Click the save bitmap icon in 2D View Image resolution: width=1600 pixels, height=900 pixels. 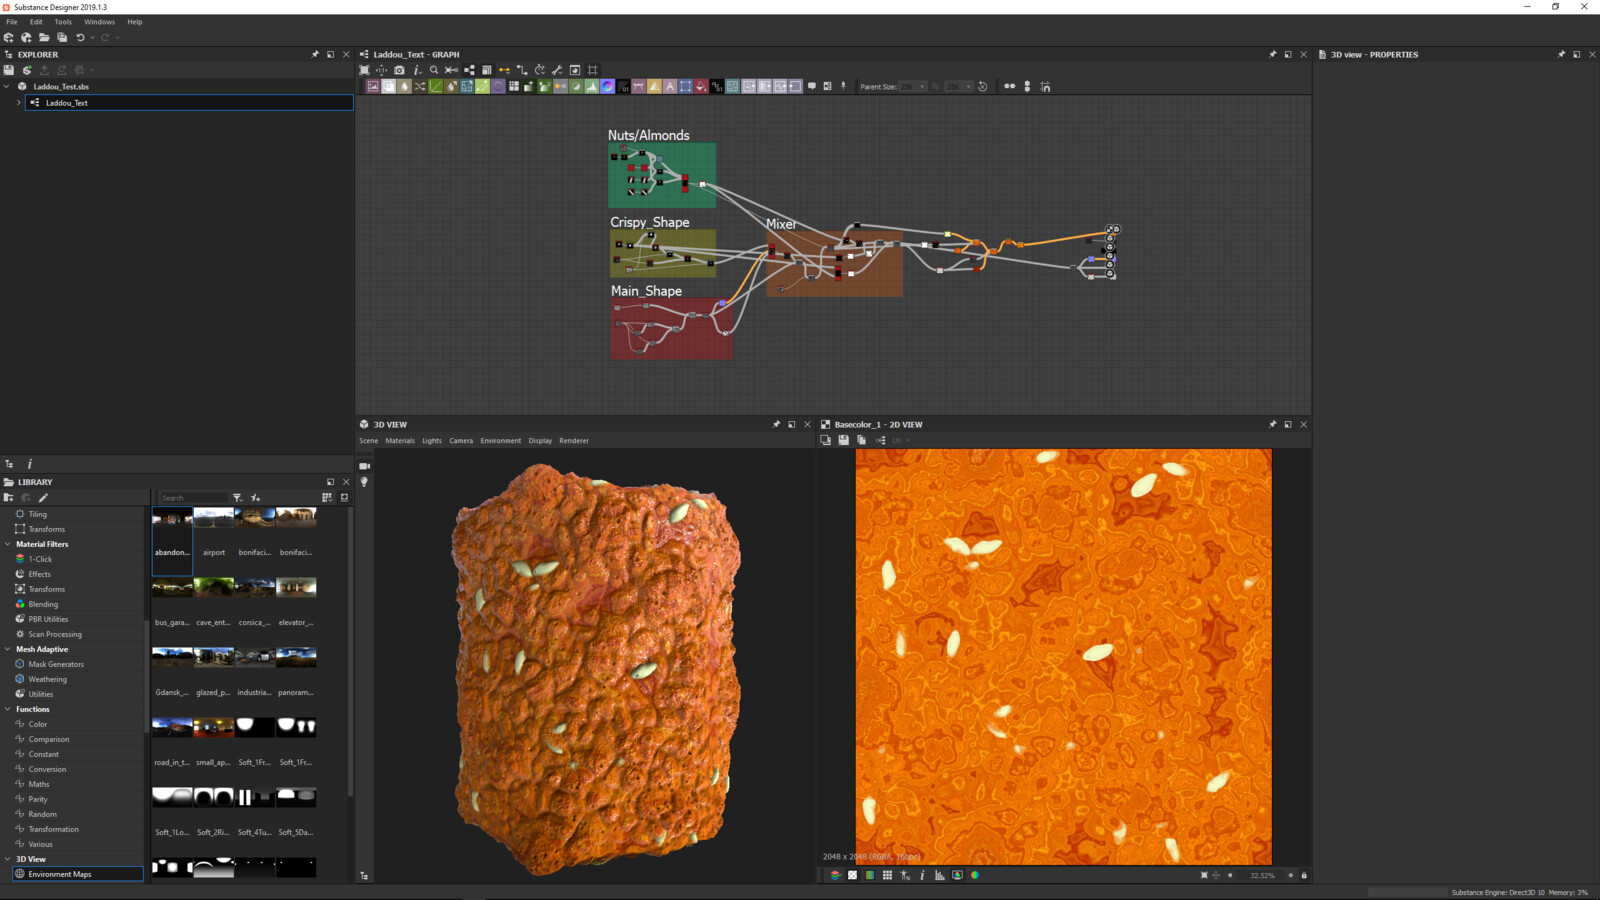point(843,440)
